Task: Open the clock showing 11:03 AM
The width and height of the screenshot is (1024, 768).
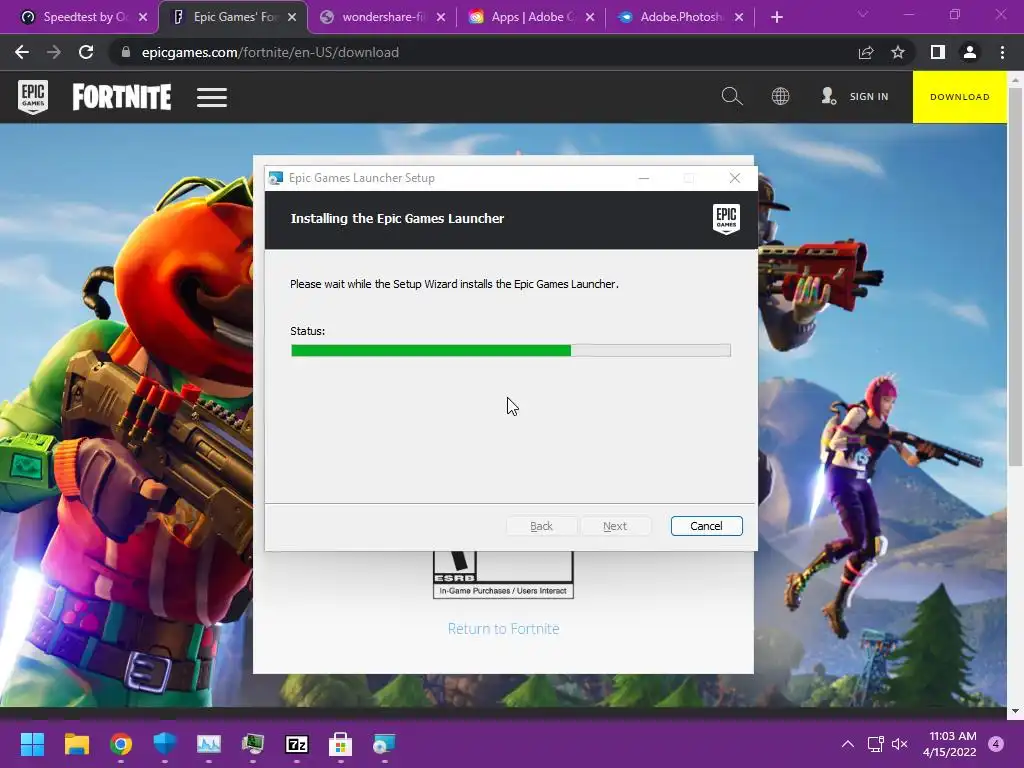Action: pyautogui.click(x=950, y=744)
